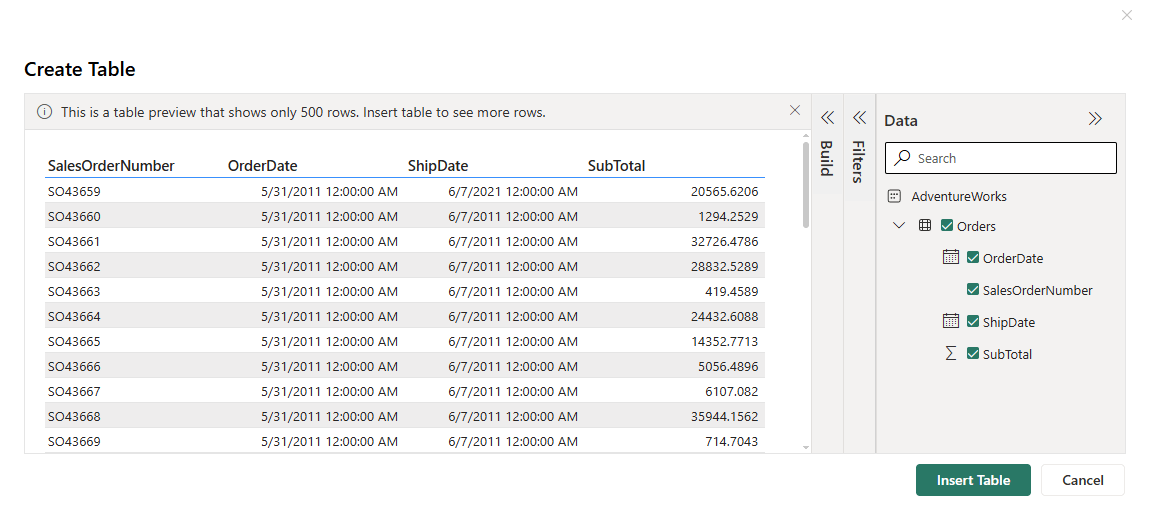1150x518 pixels.
Task: Expand the Filters pane chevron
Action: point(858,118)
